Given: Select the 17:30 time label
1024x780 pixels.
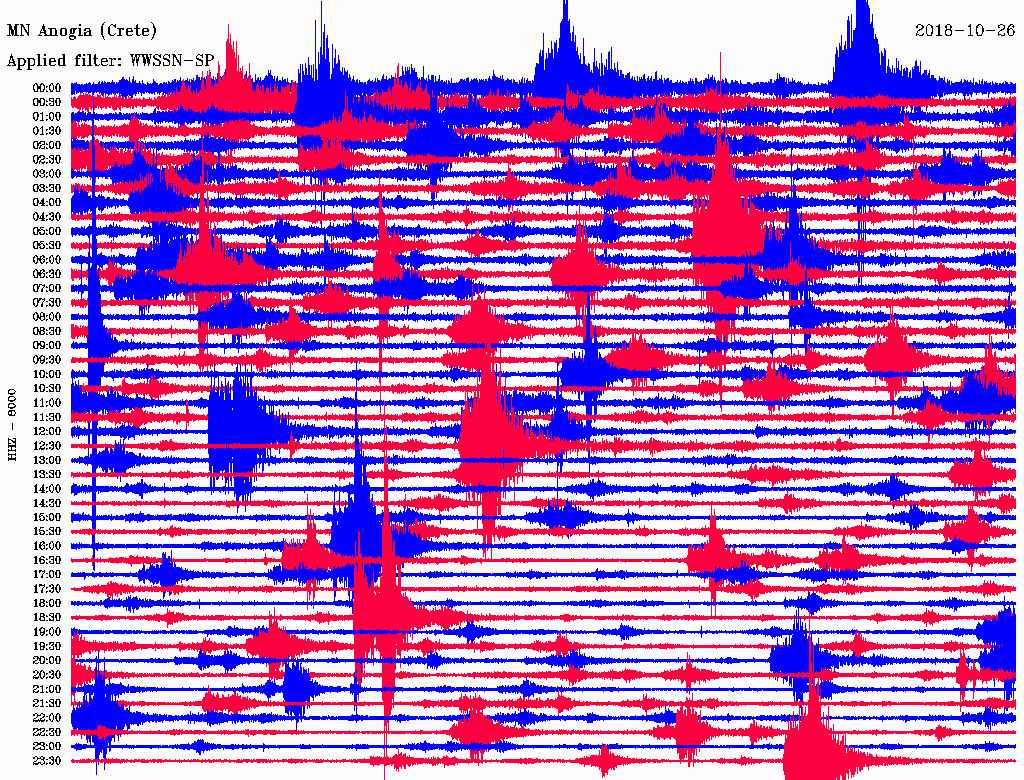Looking at the screenshot, I should pos(47,589).
